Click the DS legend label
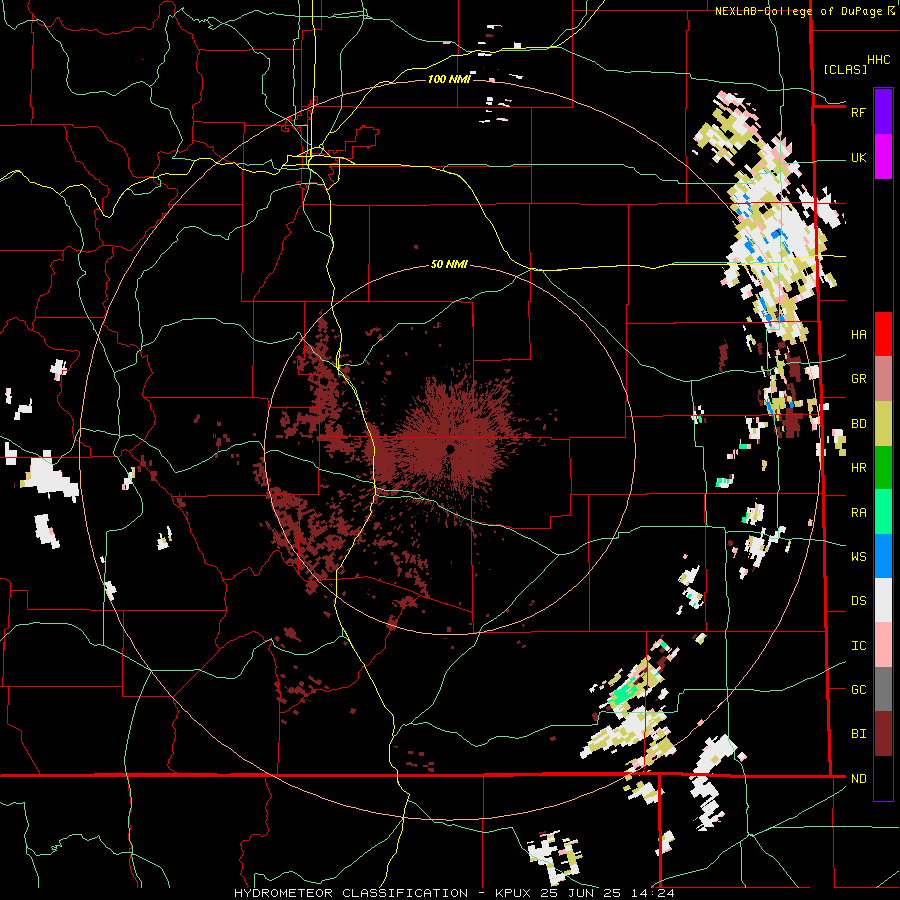Viewport: 900px width, 900px height. point(858,601)
